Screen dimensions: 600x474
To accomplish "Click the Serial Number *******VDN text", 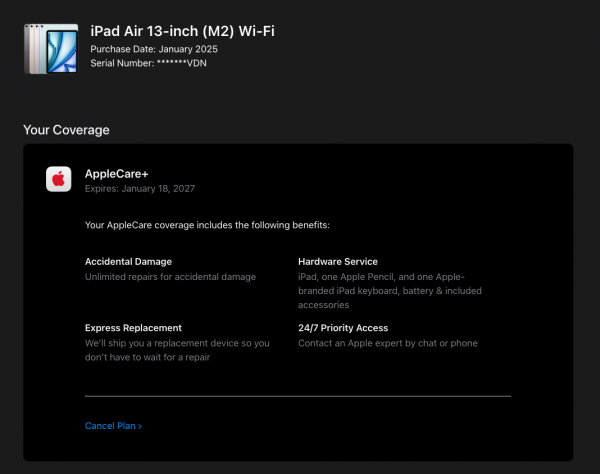I will pyautogui.click(x=148, y=64).
